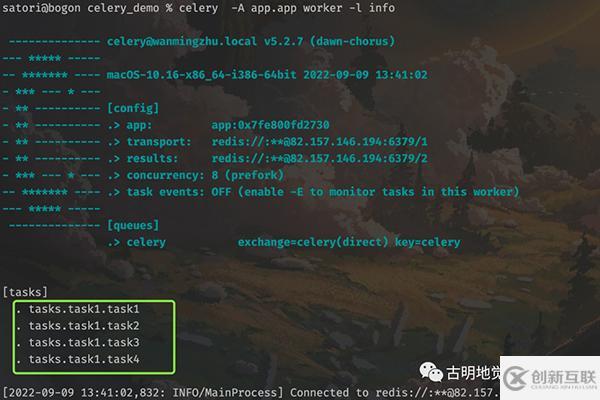Screen dimensions: 600x400
Task: Click the app:0x7fe800fd2730 value
Action: (270, 125)
